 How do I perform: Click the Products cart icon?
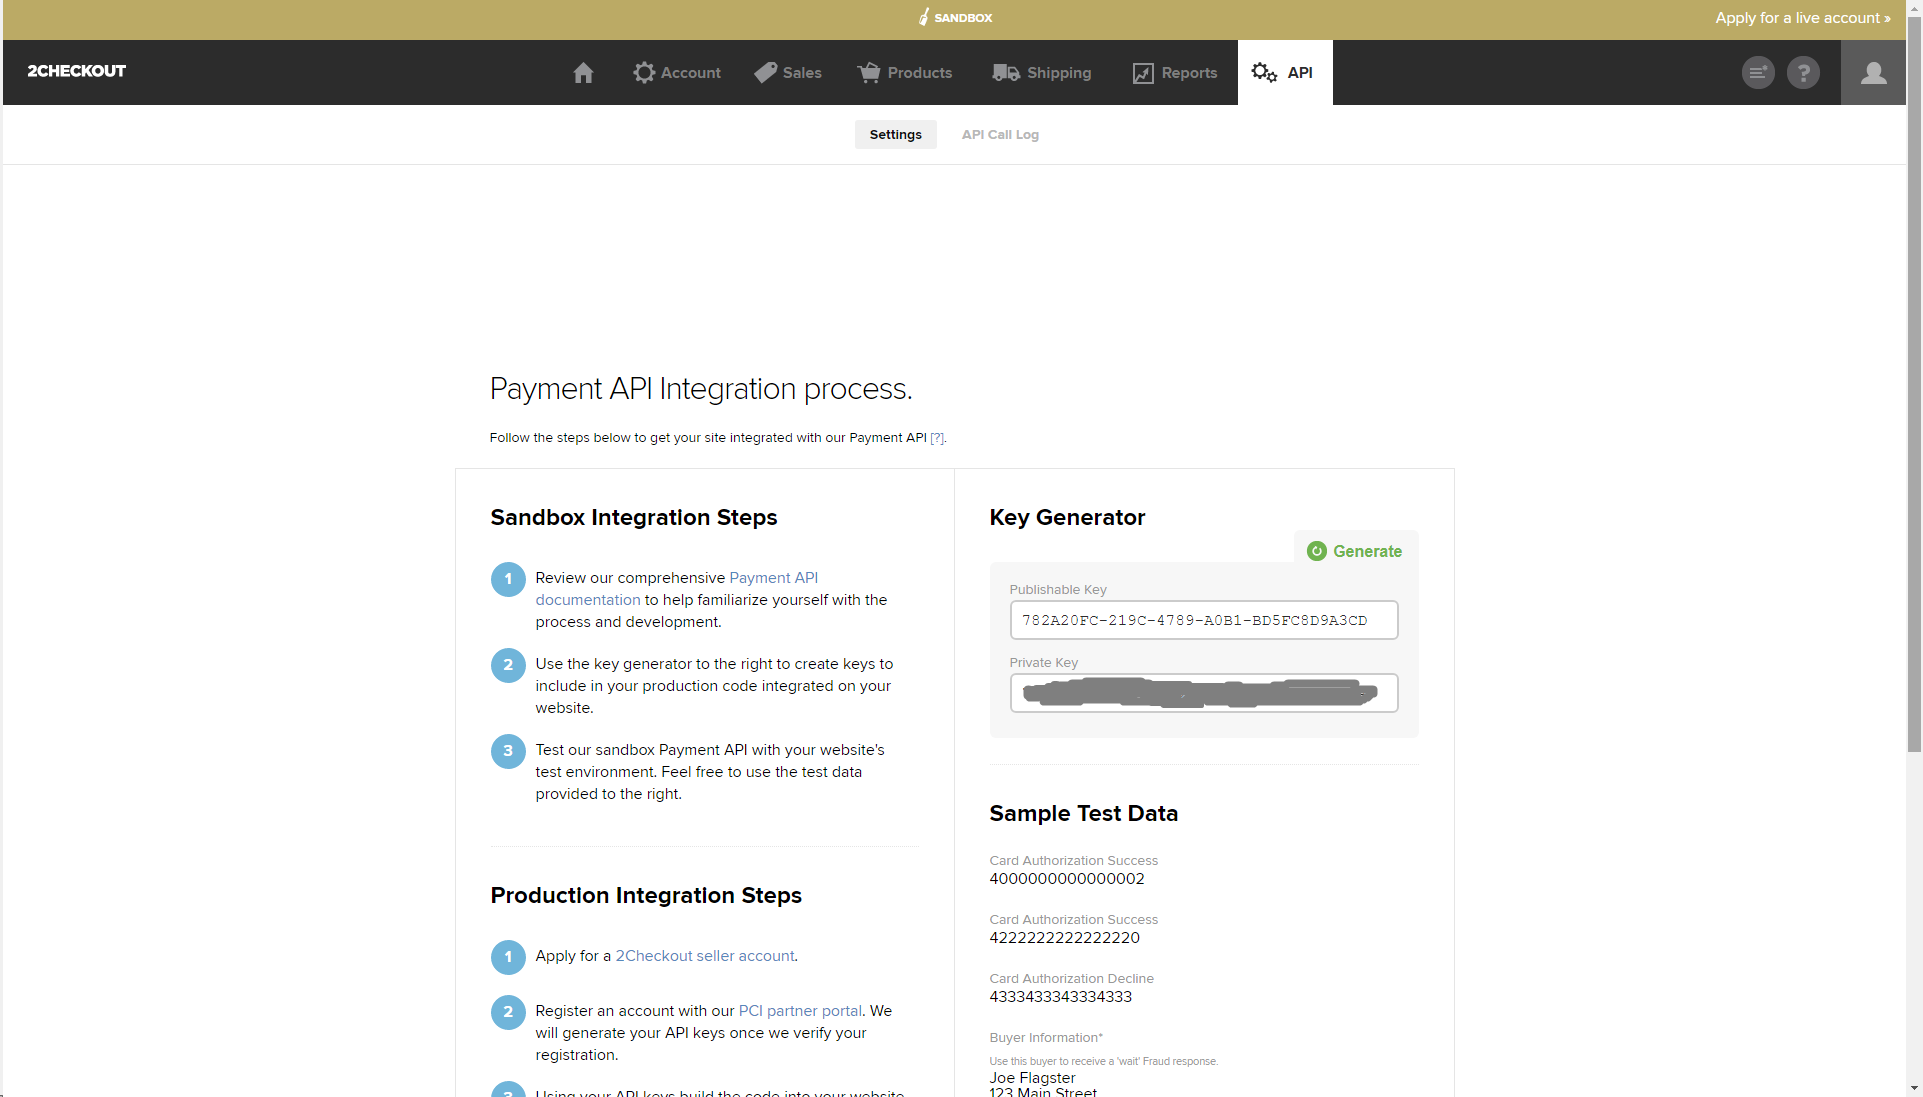(869, 72)
